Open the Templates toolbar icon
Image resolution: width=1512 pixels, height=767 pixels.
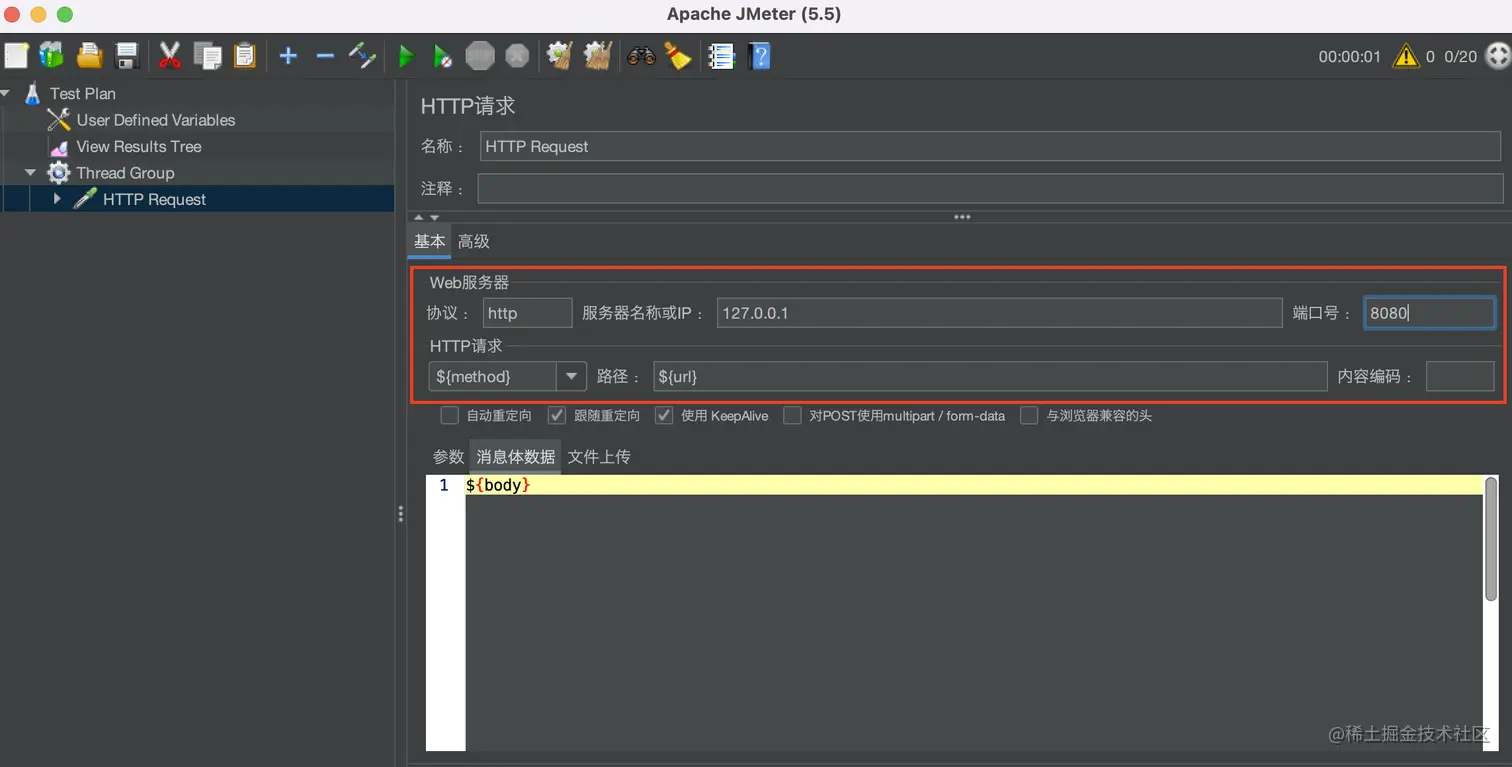52,56
